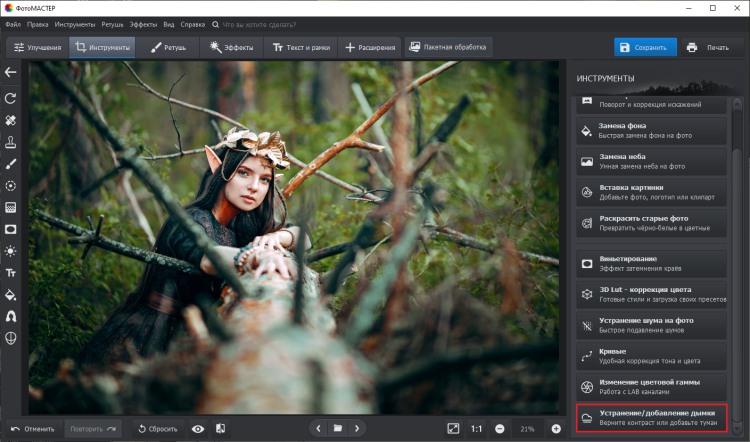Select the paint bucket fill tool
This screenshot has width=750, height=442.
[x=12, y=295]
